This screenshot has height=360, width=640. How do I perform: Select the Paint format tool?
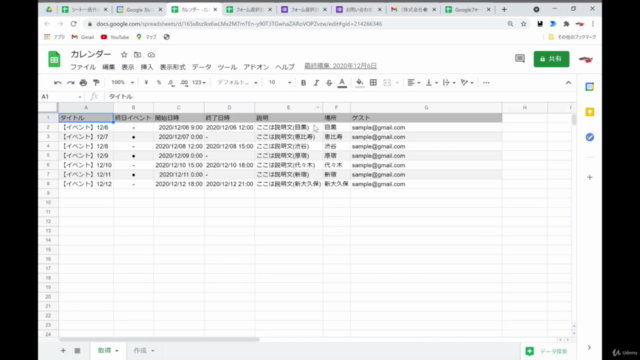click(x=96, y=82)
